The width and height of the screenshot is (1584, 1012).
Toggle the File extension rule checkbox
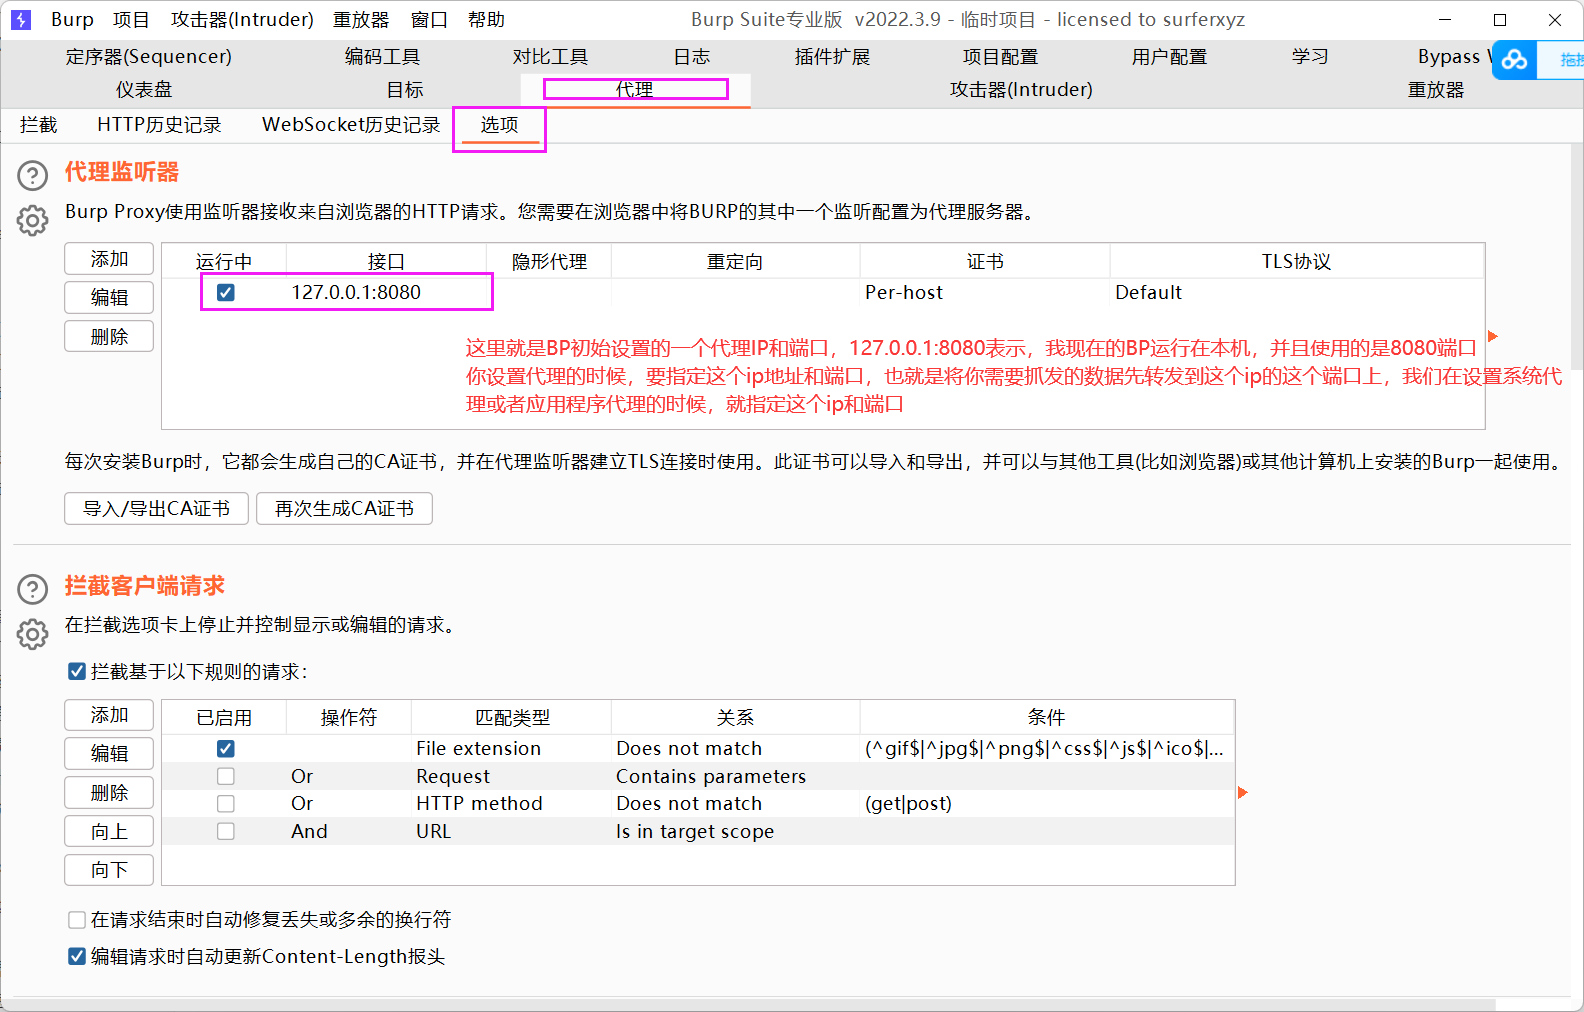coord(226,749)
